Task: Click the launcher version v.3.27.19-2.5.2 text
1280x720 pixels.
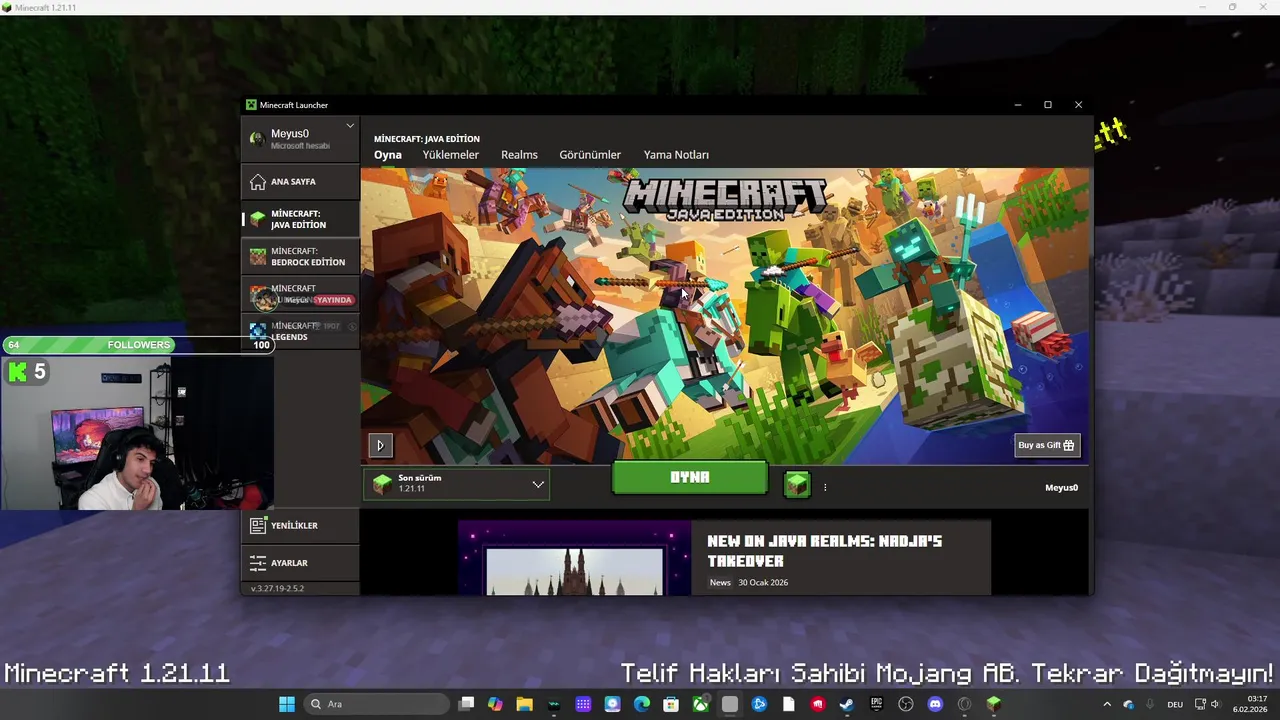Action: pos(277,588)
